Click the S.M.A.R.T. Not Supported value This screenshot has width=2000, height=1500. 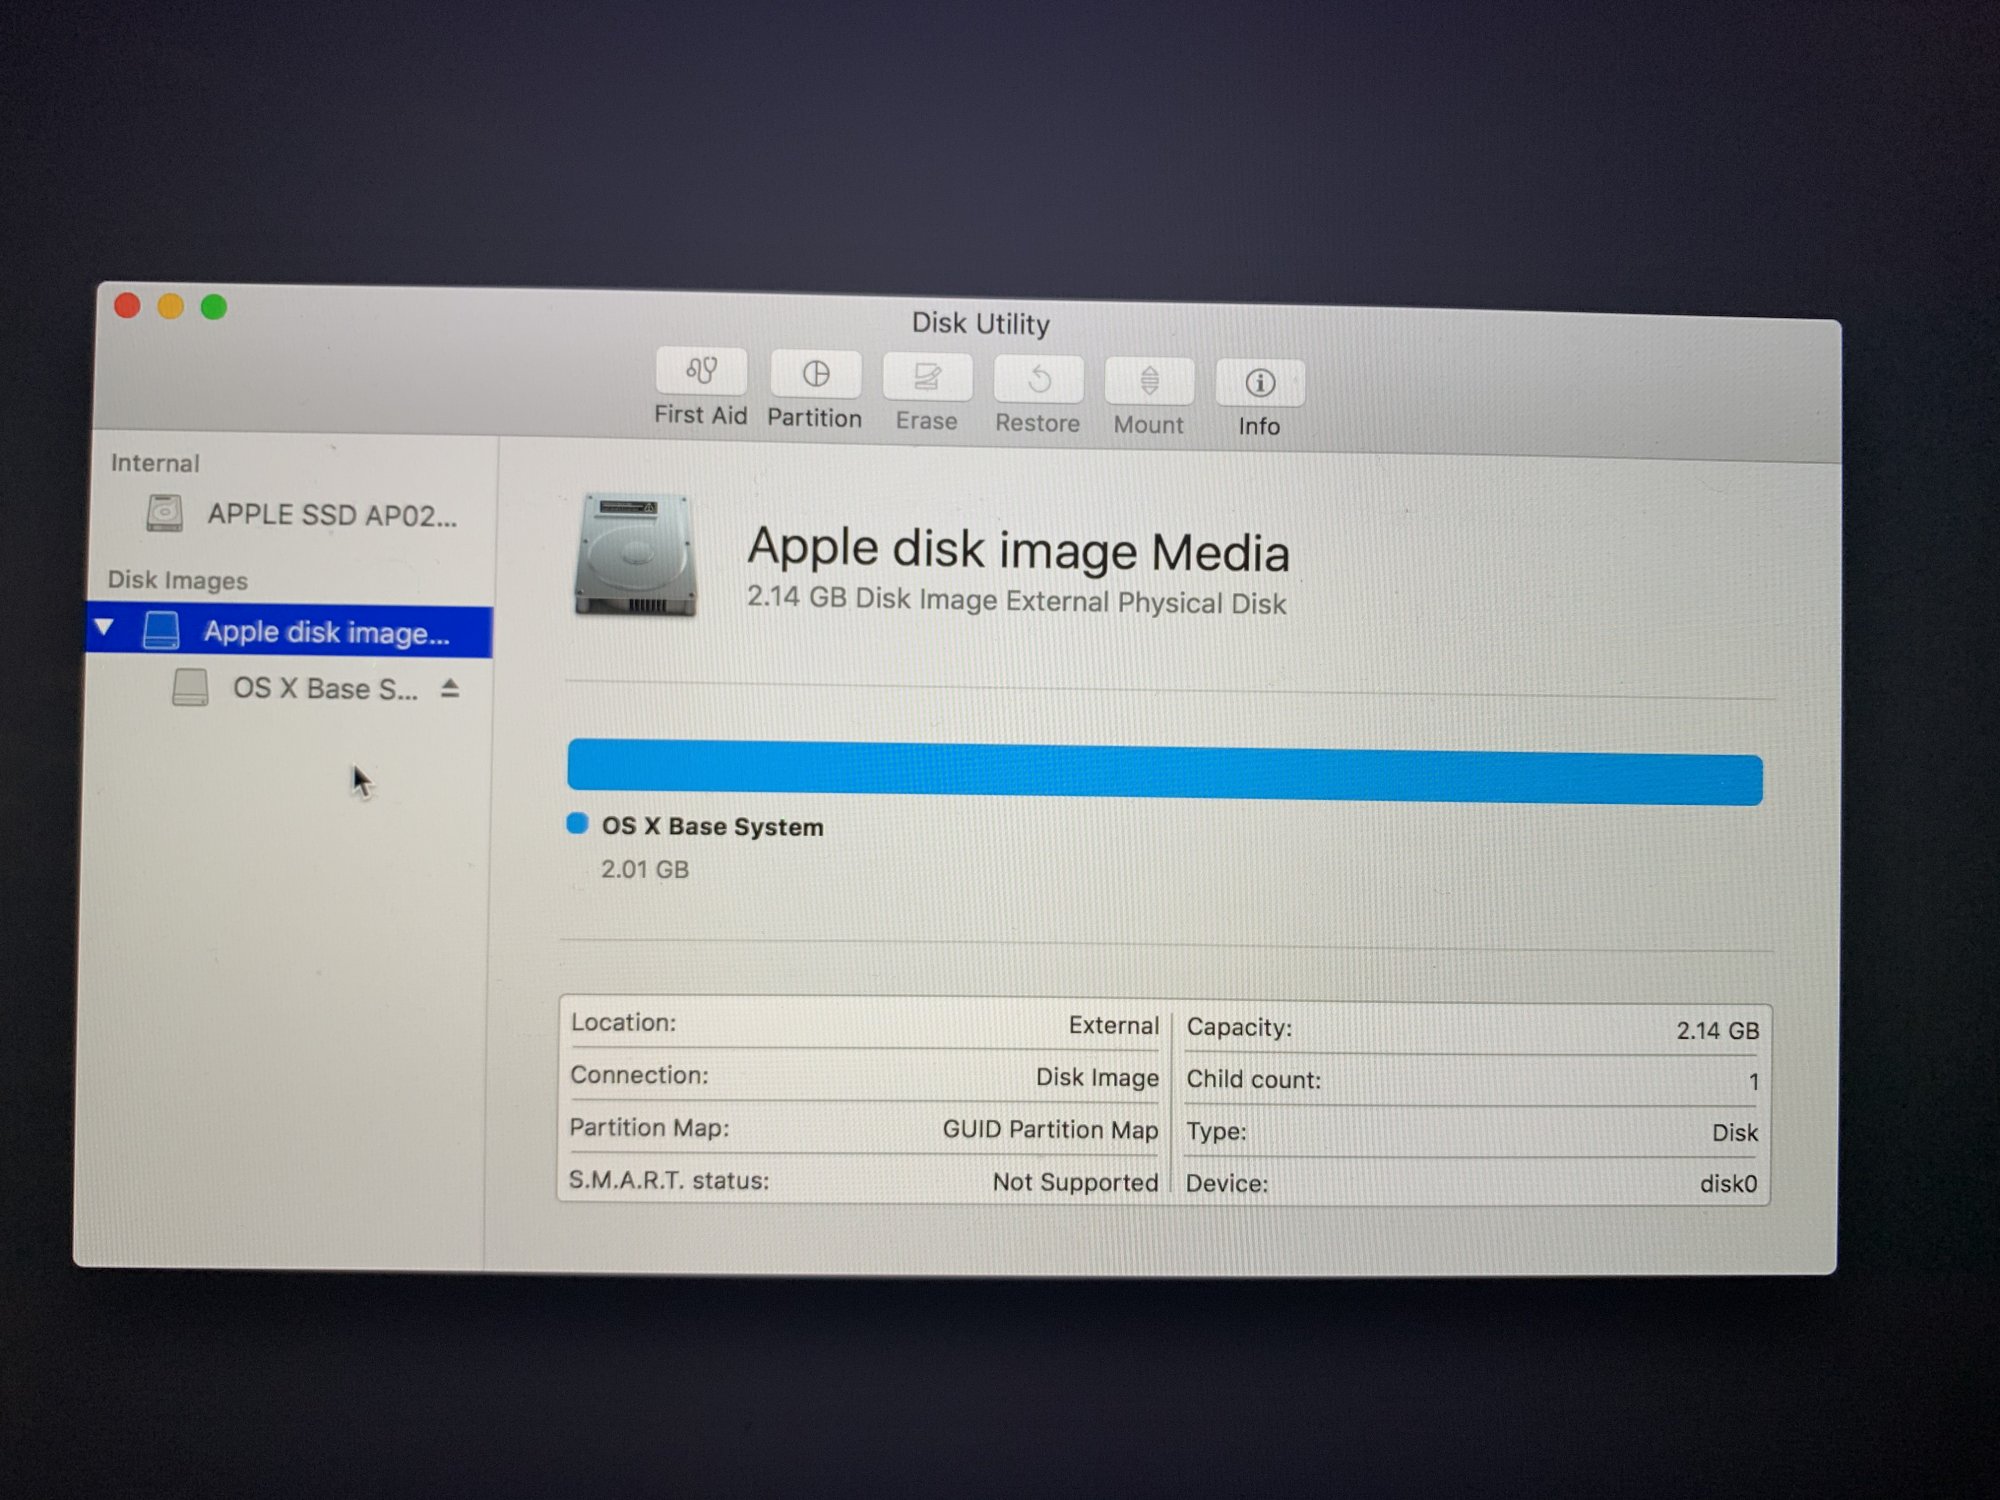[1075, 1182]
